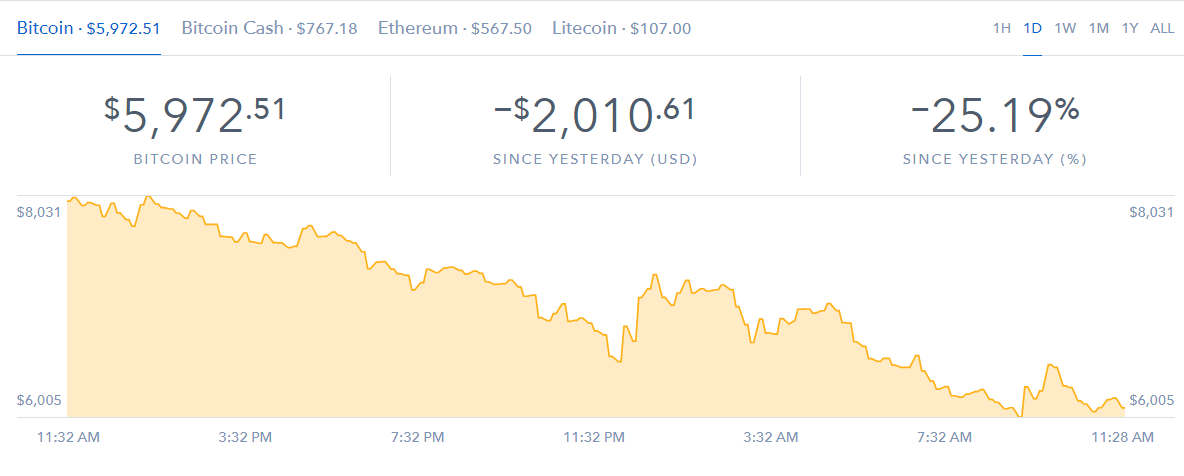1184x476 pixels.
Task: Click the $5,972.51 Bitcoin price figure
Action: 195,116
